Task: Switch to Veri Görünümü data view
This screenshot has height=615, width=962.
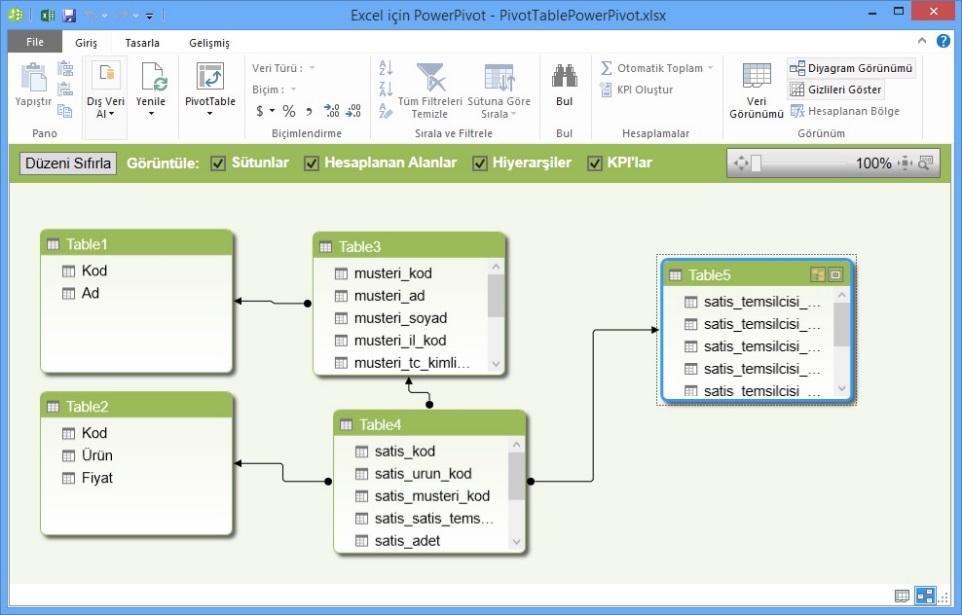Action: pos(756,91)
